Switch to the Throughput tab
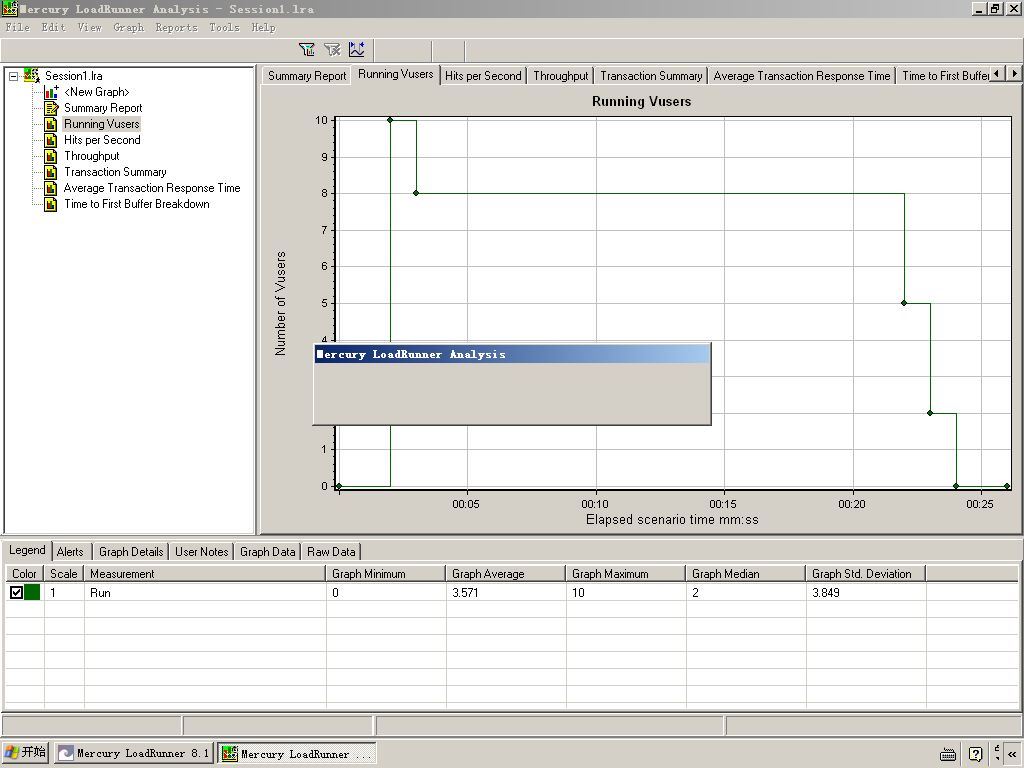The height and width of the screenshot is (768, 1024). pyautogui.click(x=560, y=76)
